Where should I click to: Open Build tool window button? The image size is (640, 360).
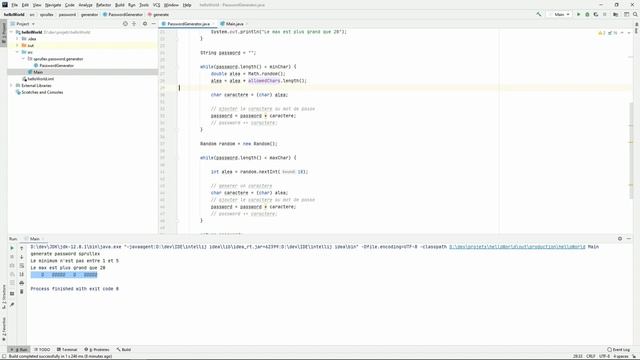tap(124, 349)
